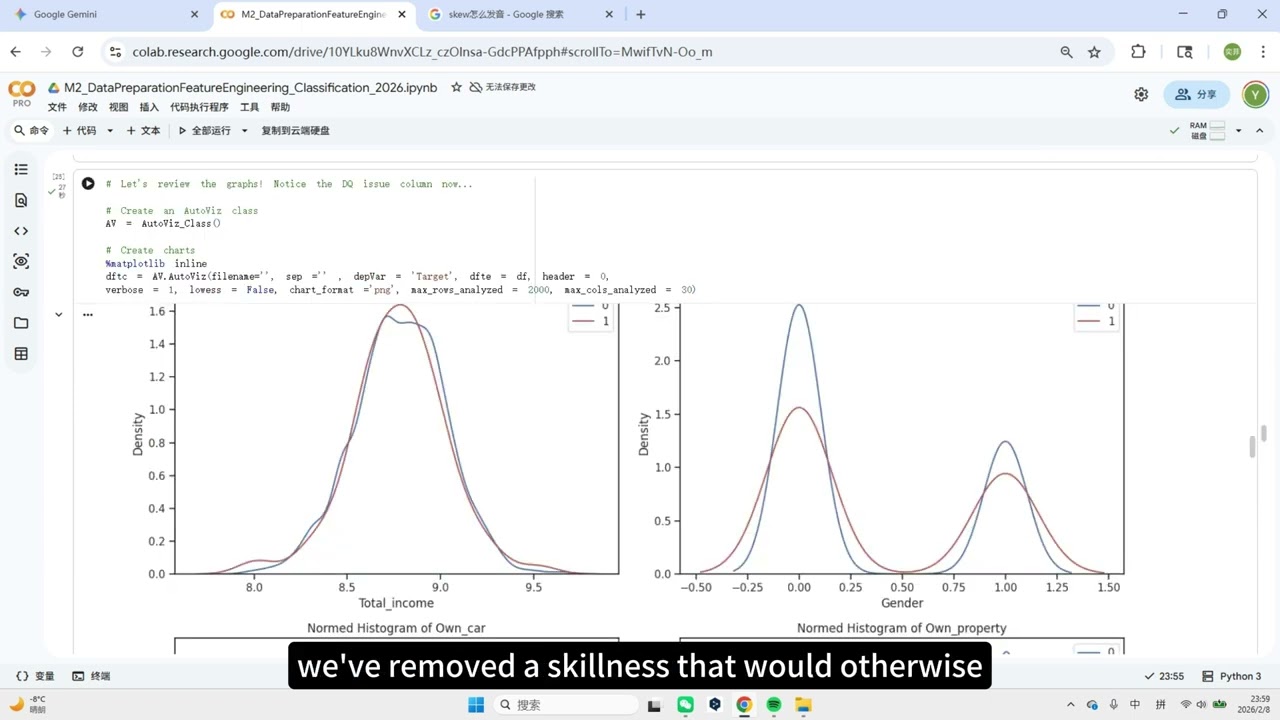Open File Explorer from taskbar
This screenshot has height=720, width=1280.
804,705
